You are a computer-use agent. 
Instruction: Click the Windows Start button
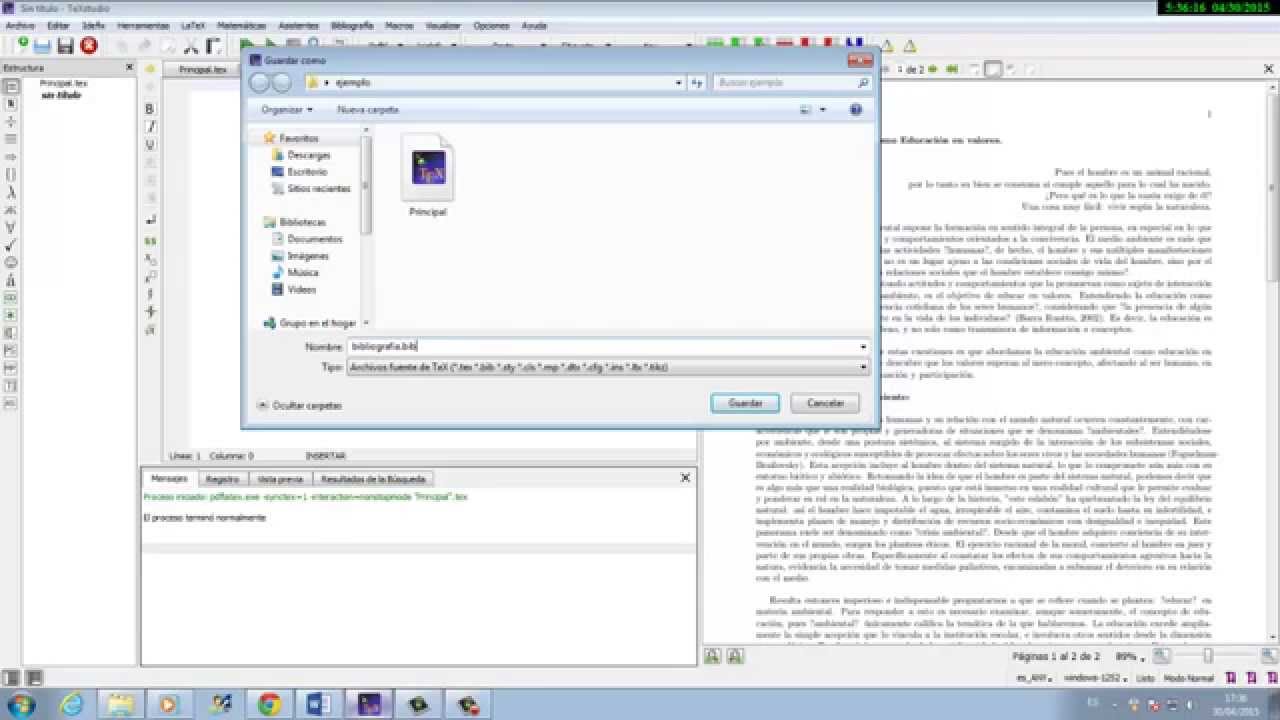[20, 704]
